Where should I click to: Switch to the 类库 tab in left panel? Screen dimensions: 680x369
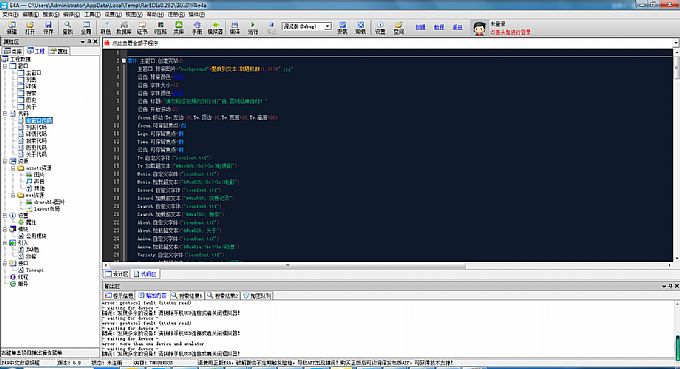pos(13,51)
